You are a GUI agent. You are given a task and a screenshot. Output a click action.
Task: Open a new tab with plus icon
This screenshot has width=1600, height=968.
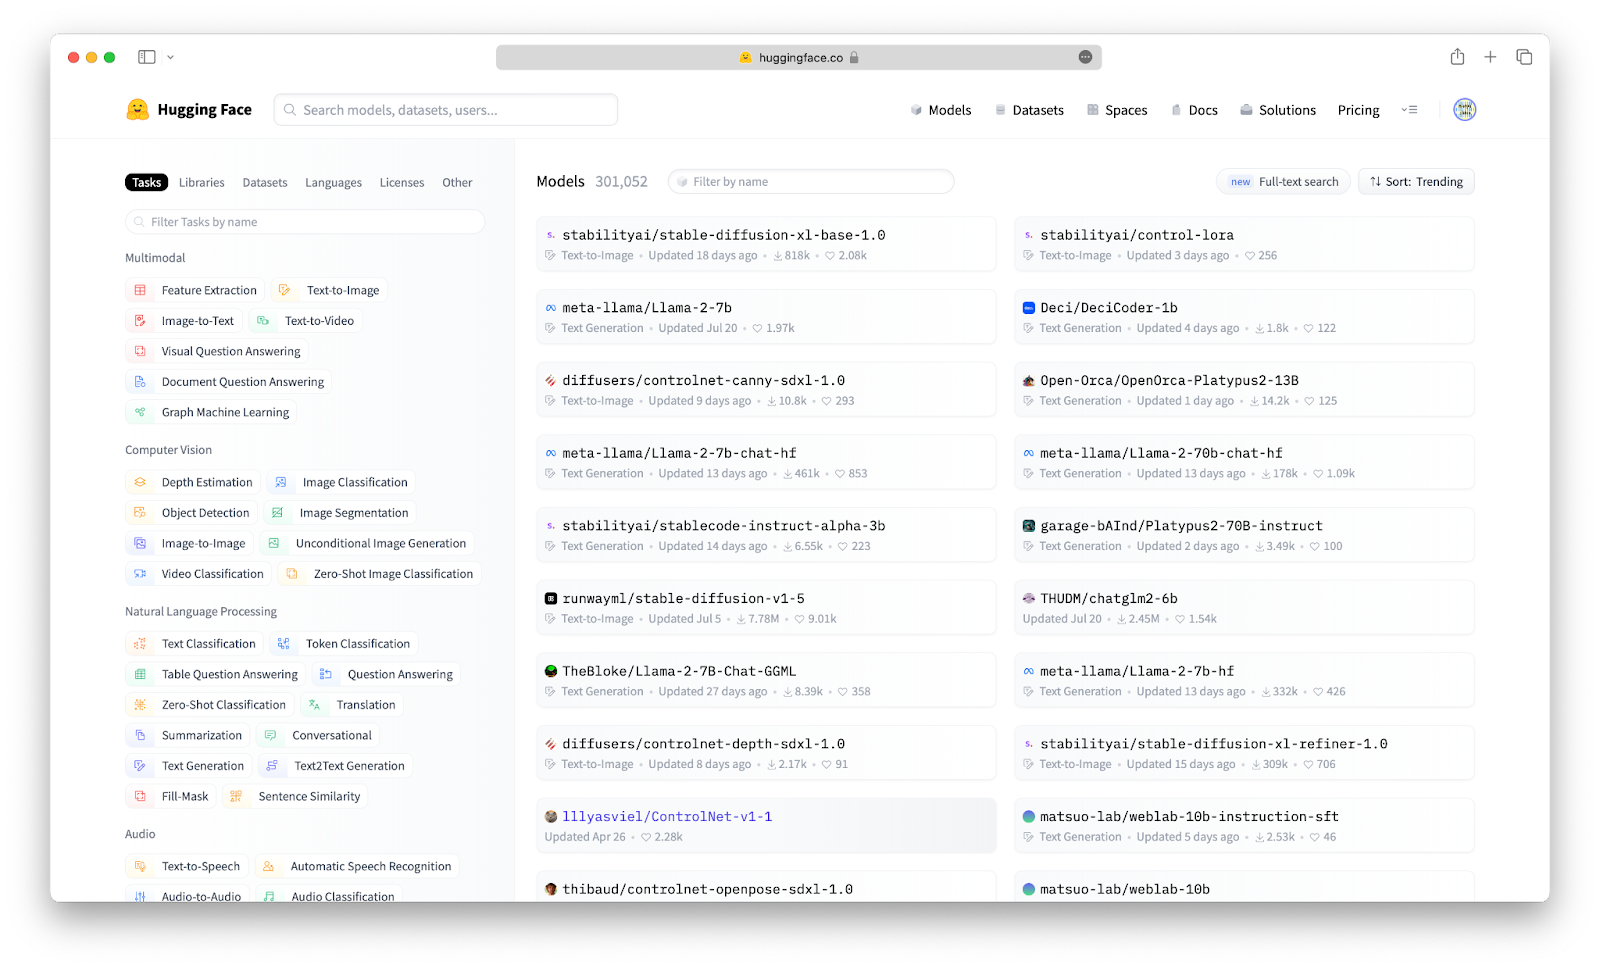point(1490,57)
